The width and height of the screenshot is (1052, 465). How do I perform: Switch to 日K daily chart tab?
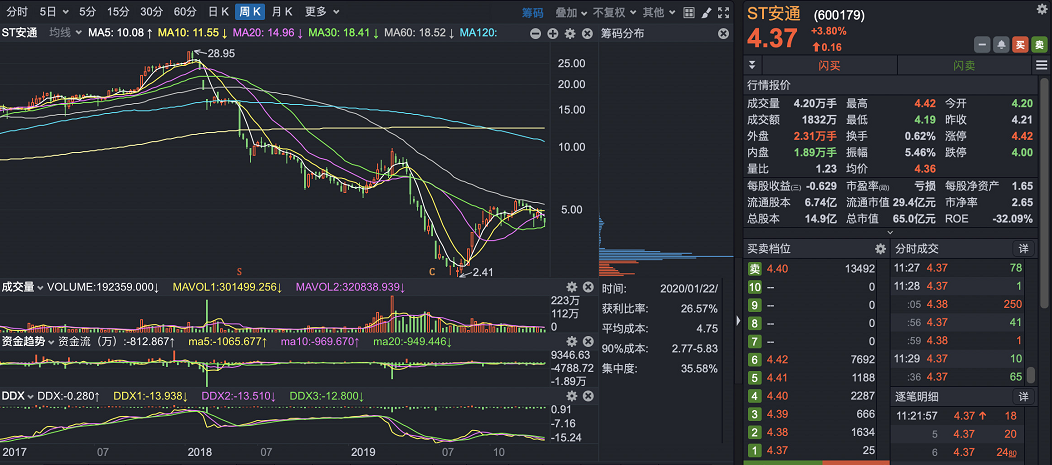(217, 12)
